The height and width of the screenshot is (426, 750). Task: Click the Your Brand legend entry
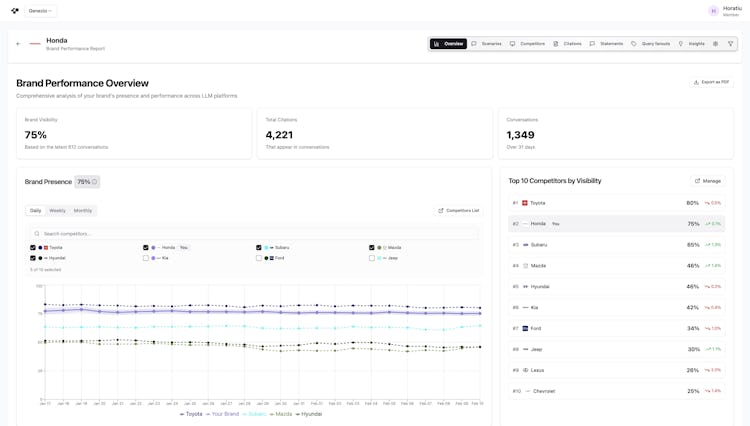222,414
